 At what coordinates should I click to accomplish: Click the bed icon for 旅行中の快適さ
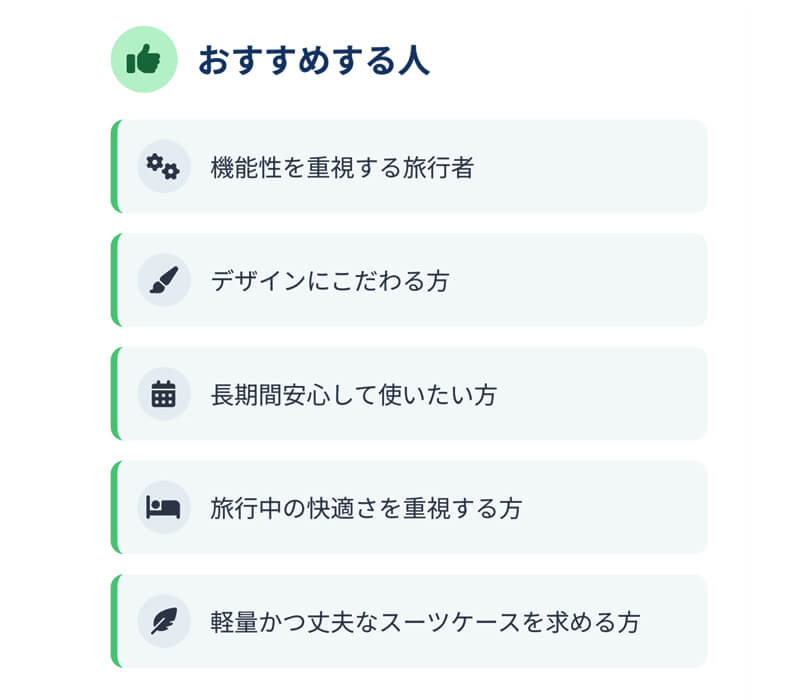[x=163, y=507]
